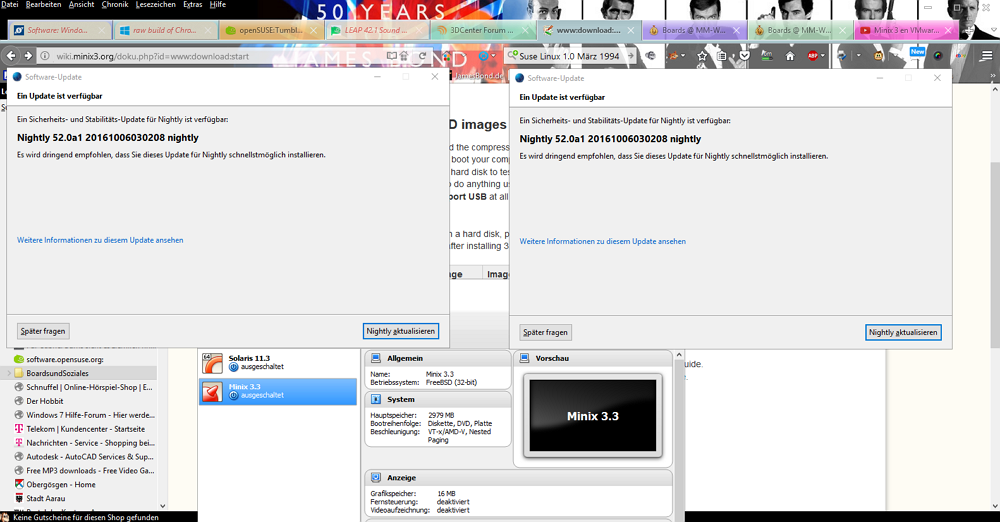The image size is (1000, 522).
Task: Select the Minix 3.3 virtual machine
Action: coord(278,391)
